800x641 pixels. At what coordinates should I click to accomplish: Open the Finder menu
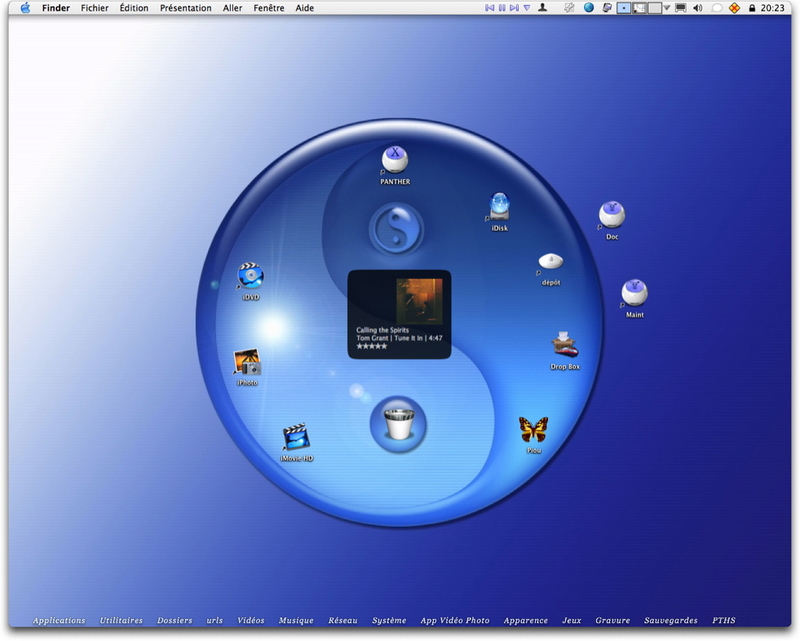coord(56,8)
